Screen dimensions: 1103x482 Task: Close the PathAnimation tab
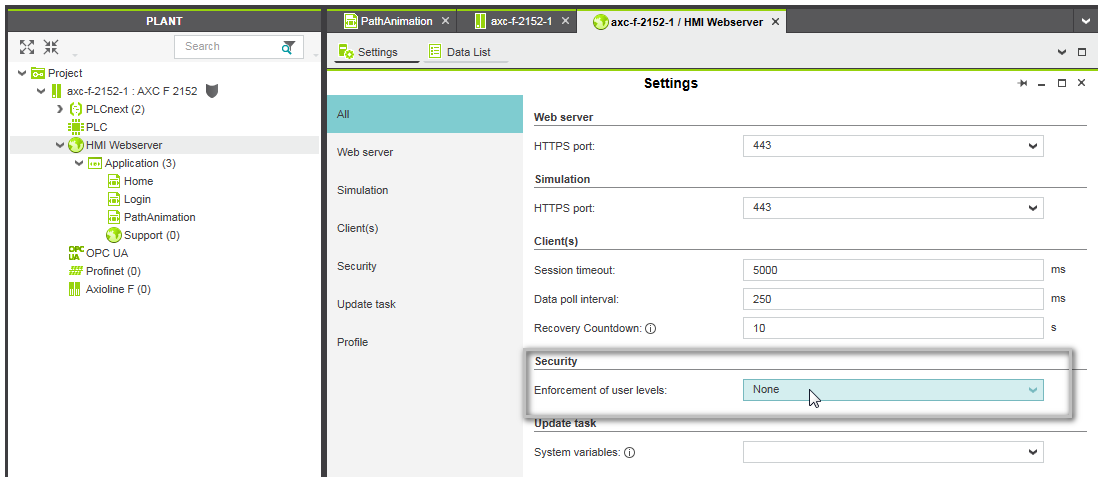coord(446,21)
